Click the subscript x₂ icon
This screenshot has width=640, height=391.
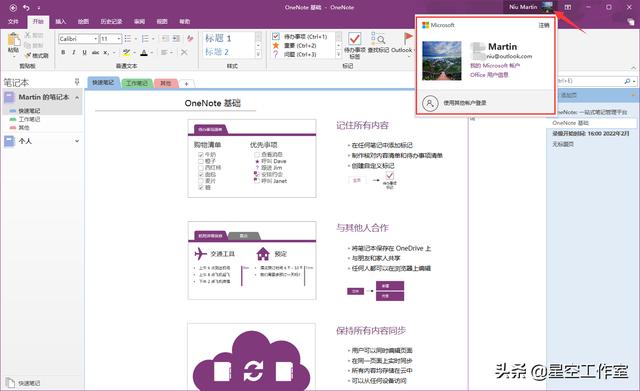(106, 52)
